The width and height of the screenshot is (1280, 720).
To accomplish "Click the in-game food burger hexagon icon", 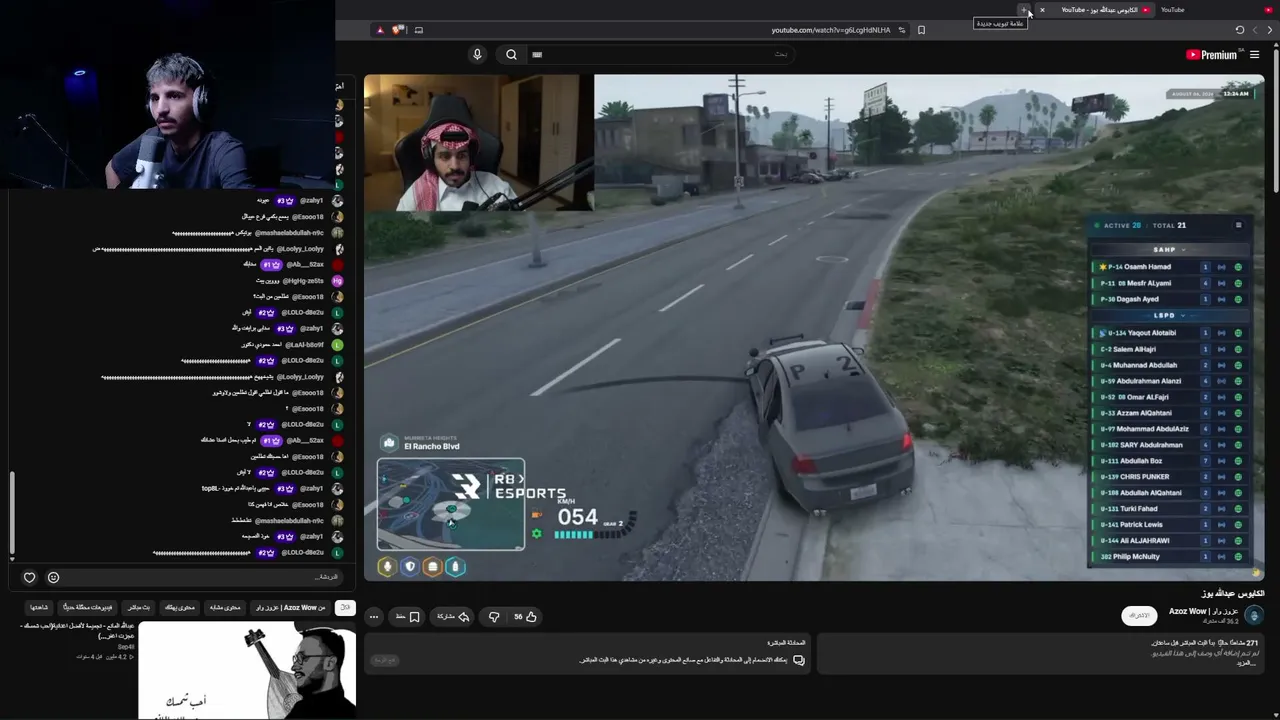I will (433, 567).
